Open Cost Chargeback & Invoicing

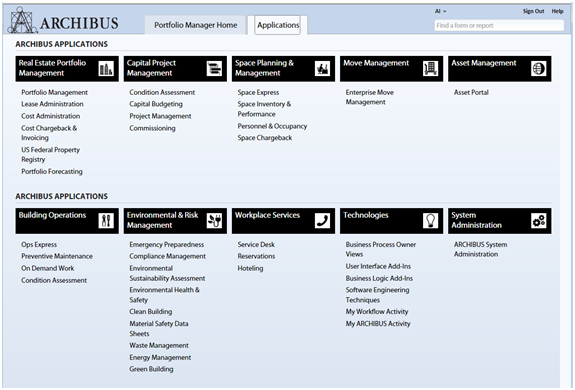point(49,133)
